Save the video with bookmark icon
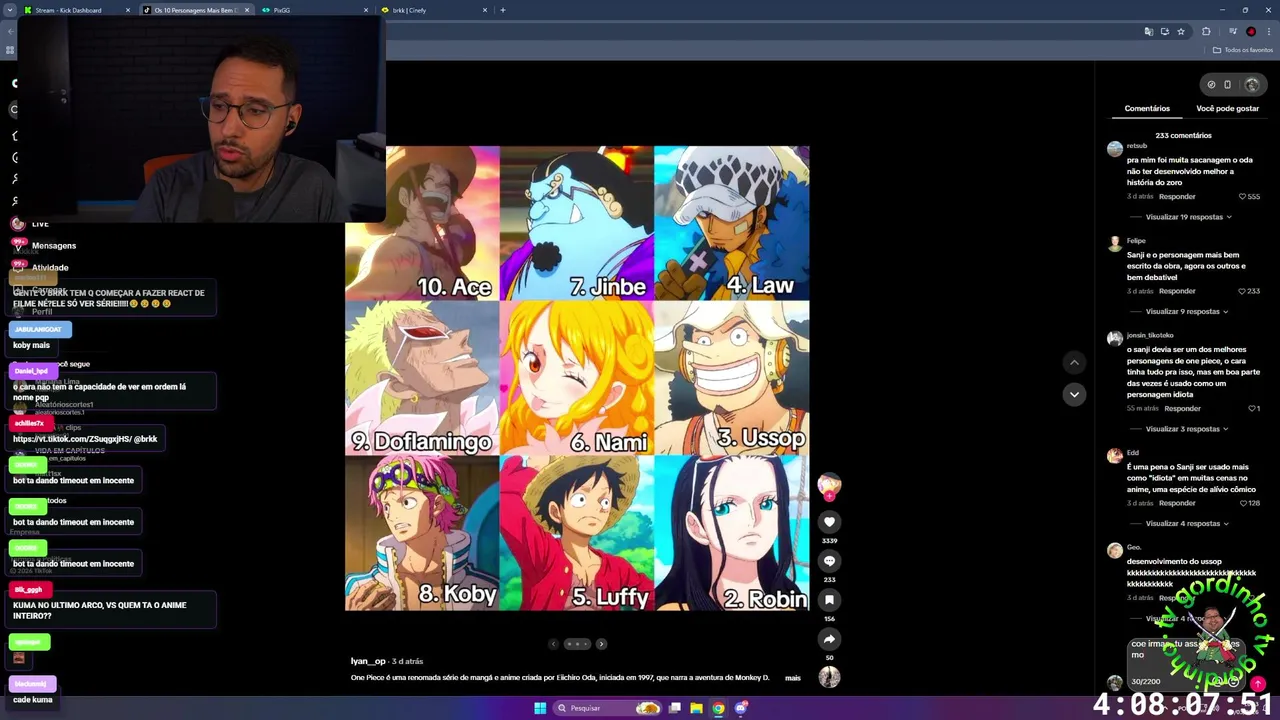Viewport: 1280px width, 720px height. 829,600
